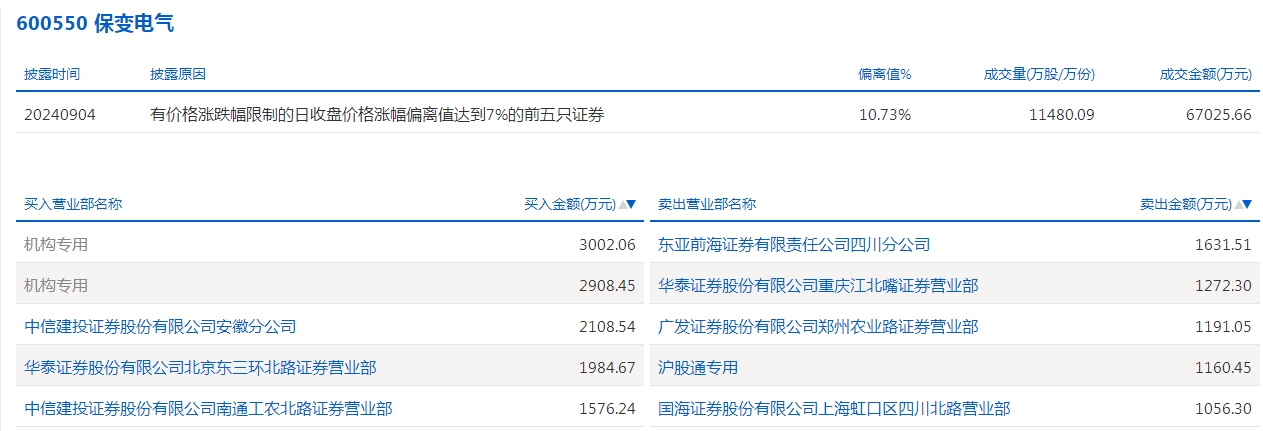Select buy amount 2108.54
This screenshot has height=431, width=1263.
point(607,326)
